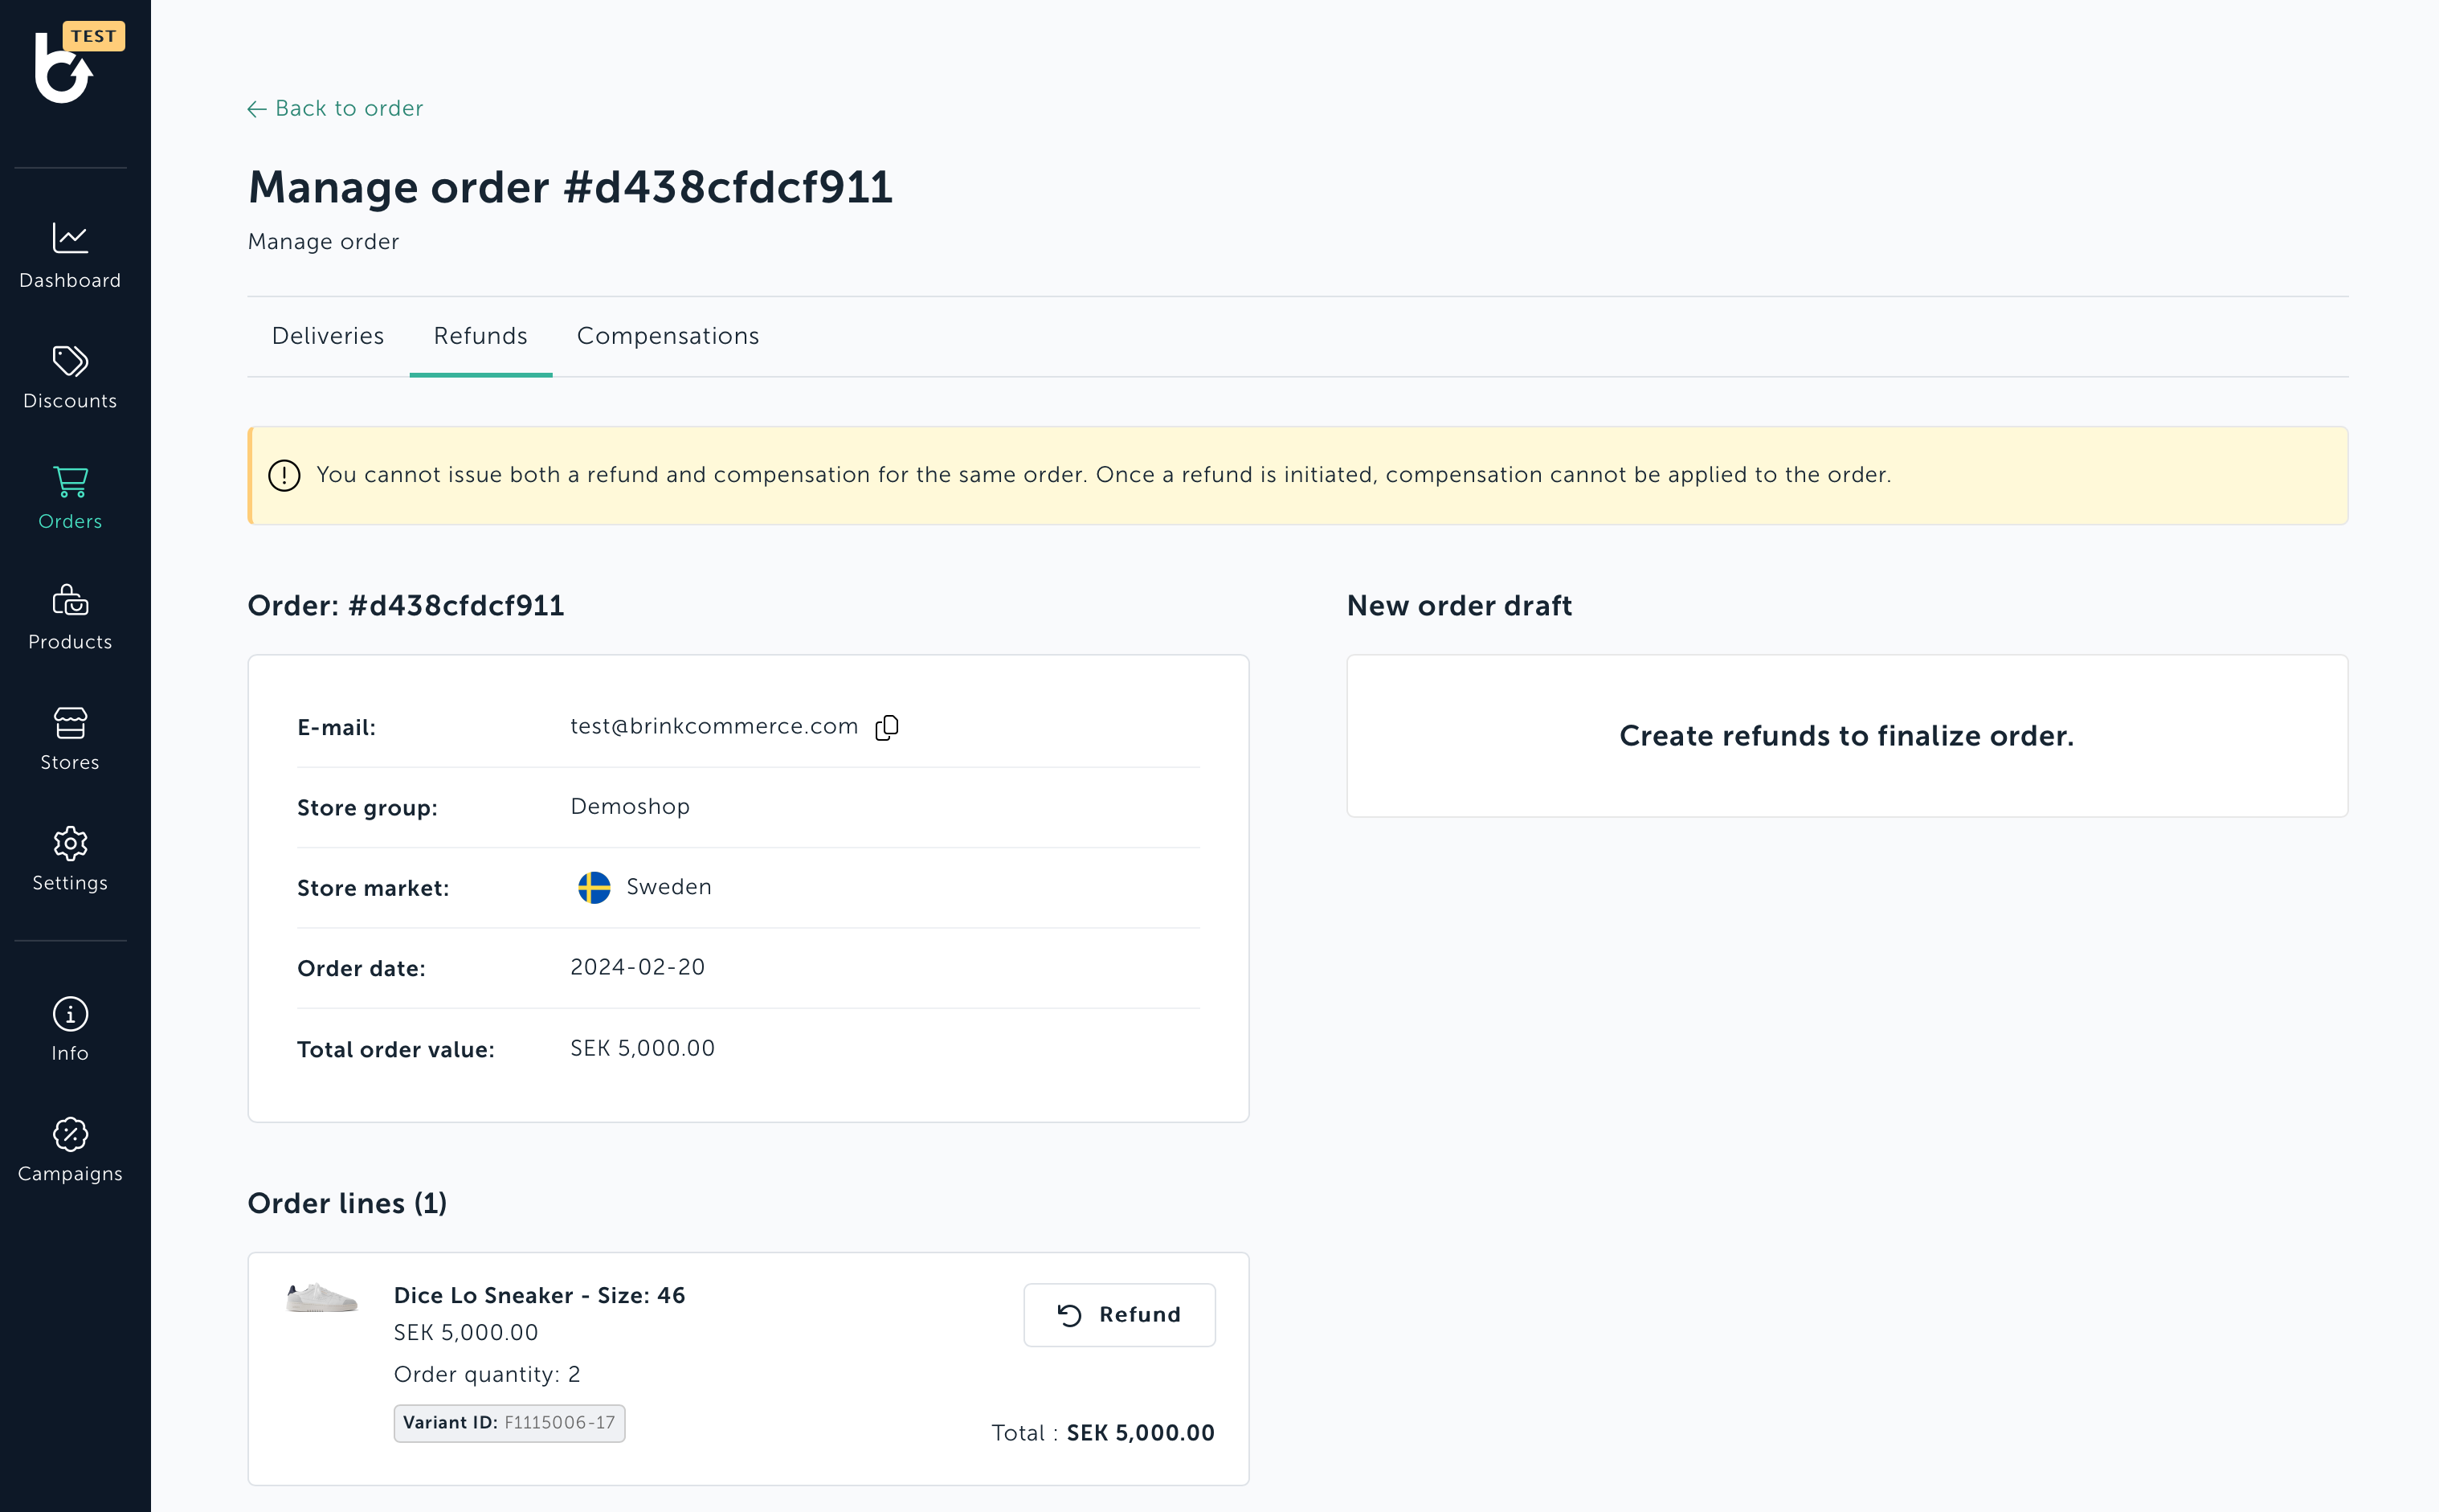Open the Info page in sidebar
This screenshot has width=2439, height=1512.
(x=70, y=1029)
